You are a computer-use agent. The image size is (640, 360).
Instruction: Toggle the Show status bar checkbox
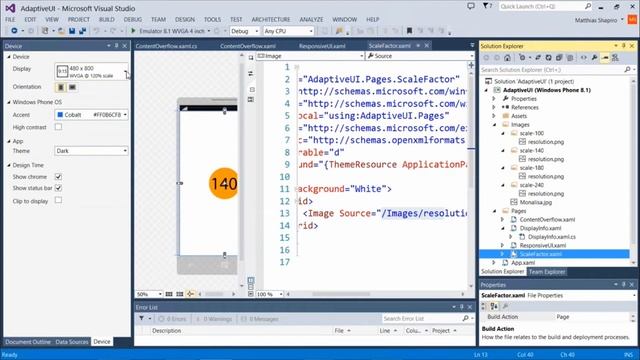click(58, 188)
